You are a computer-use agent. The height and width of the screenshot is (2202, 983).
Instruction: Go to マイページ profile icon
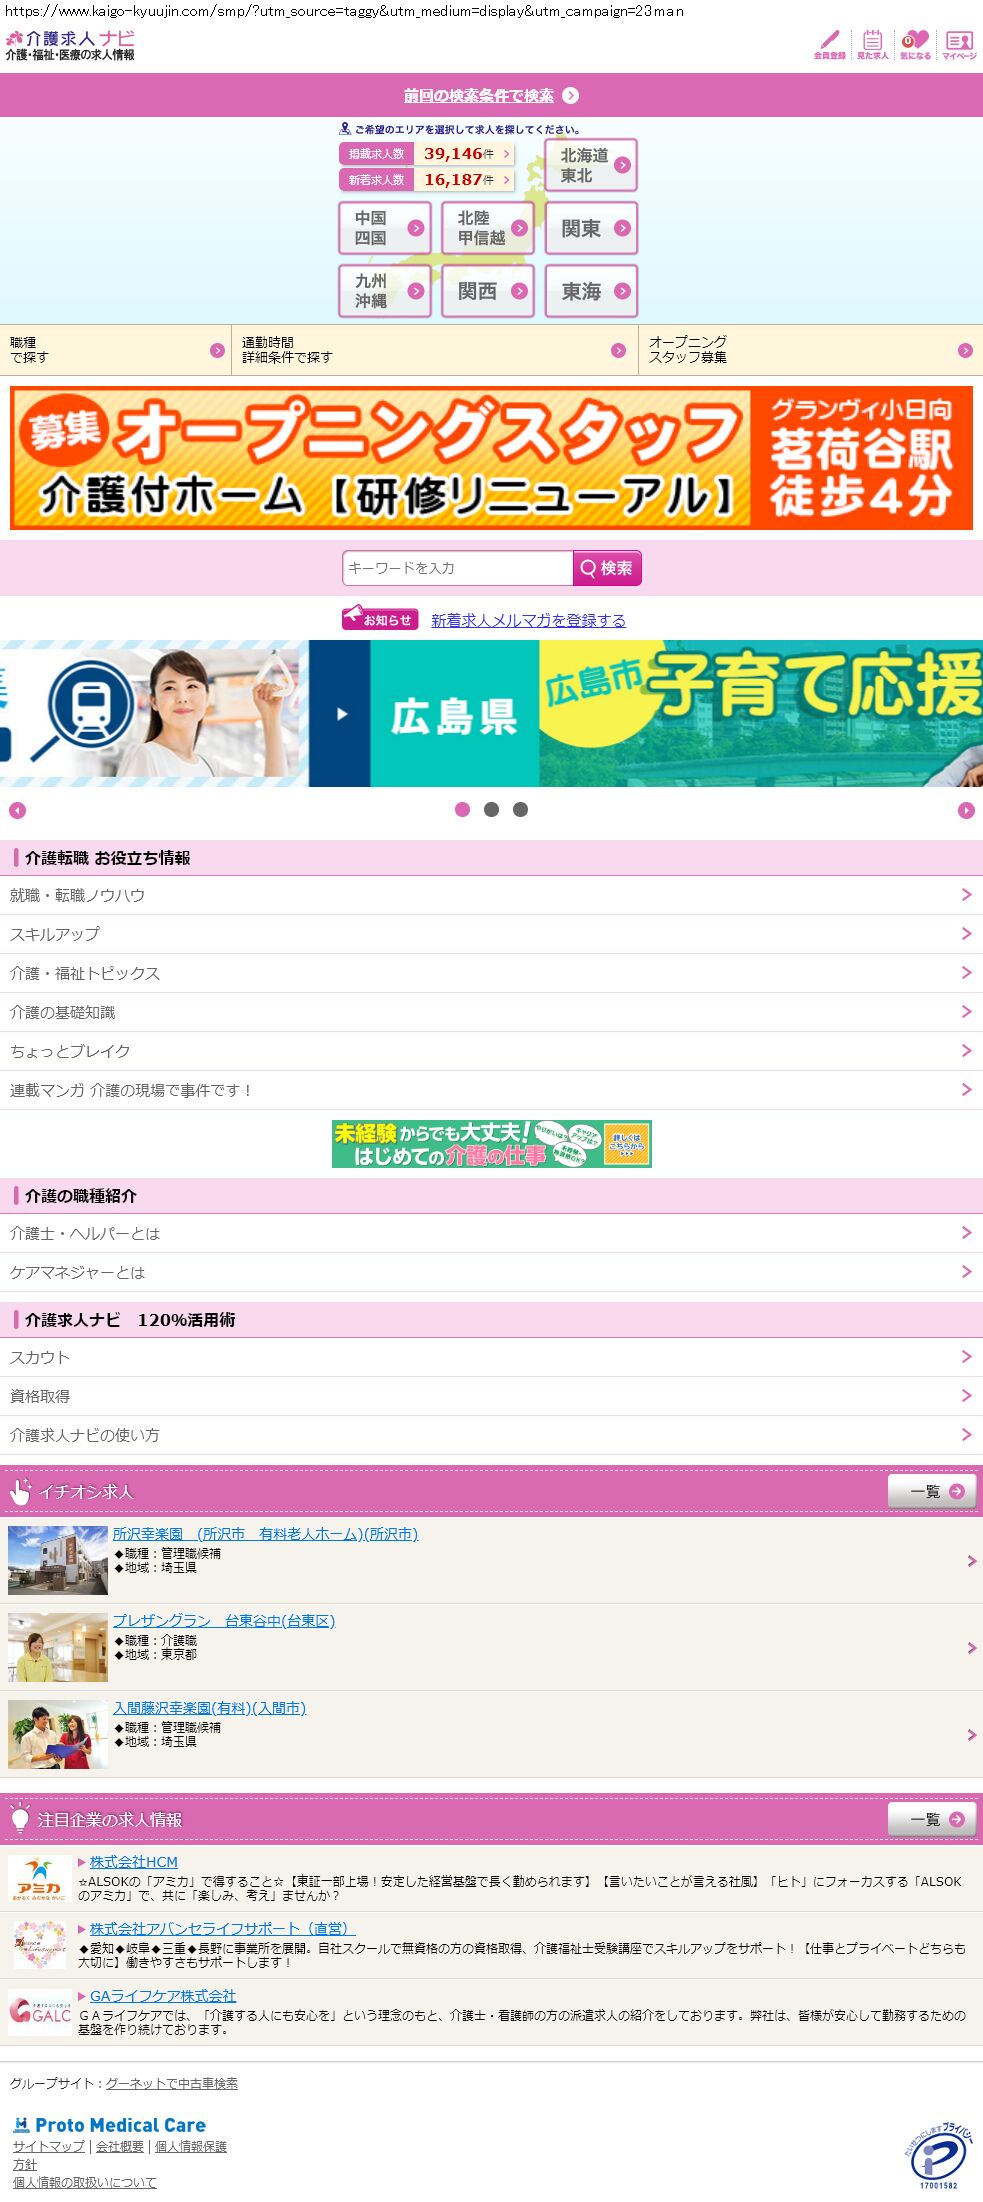click(959, 44)
